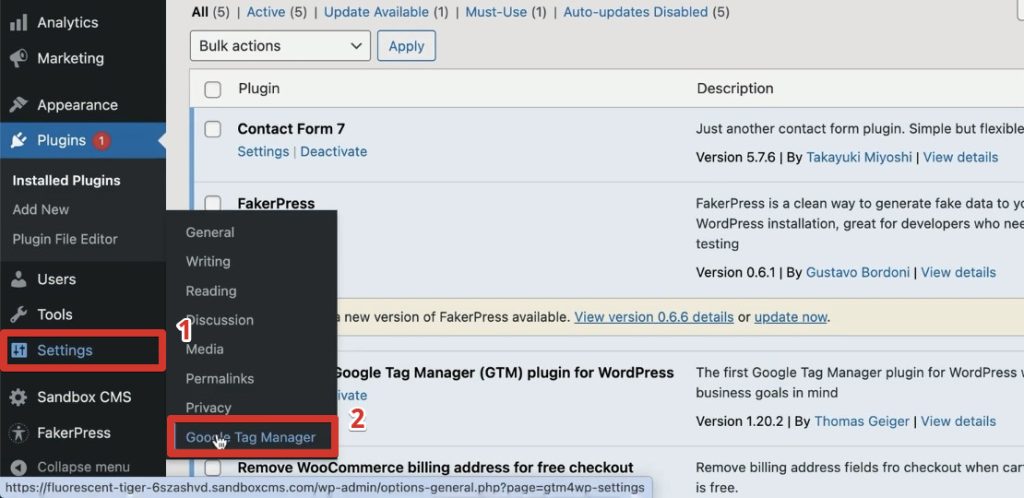Image resolution: width=1024 pixels, height=498 pixels.
Task: Click the Sandbox CMS gear icon
Action: [x=18, y=397]
